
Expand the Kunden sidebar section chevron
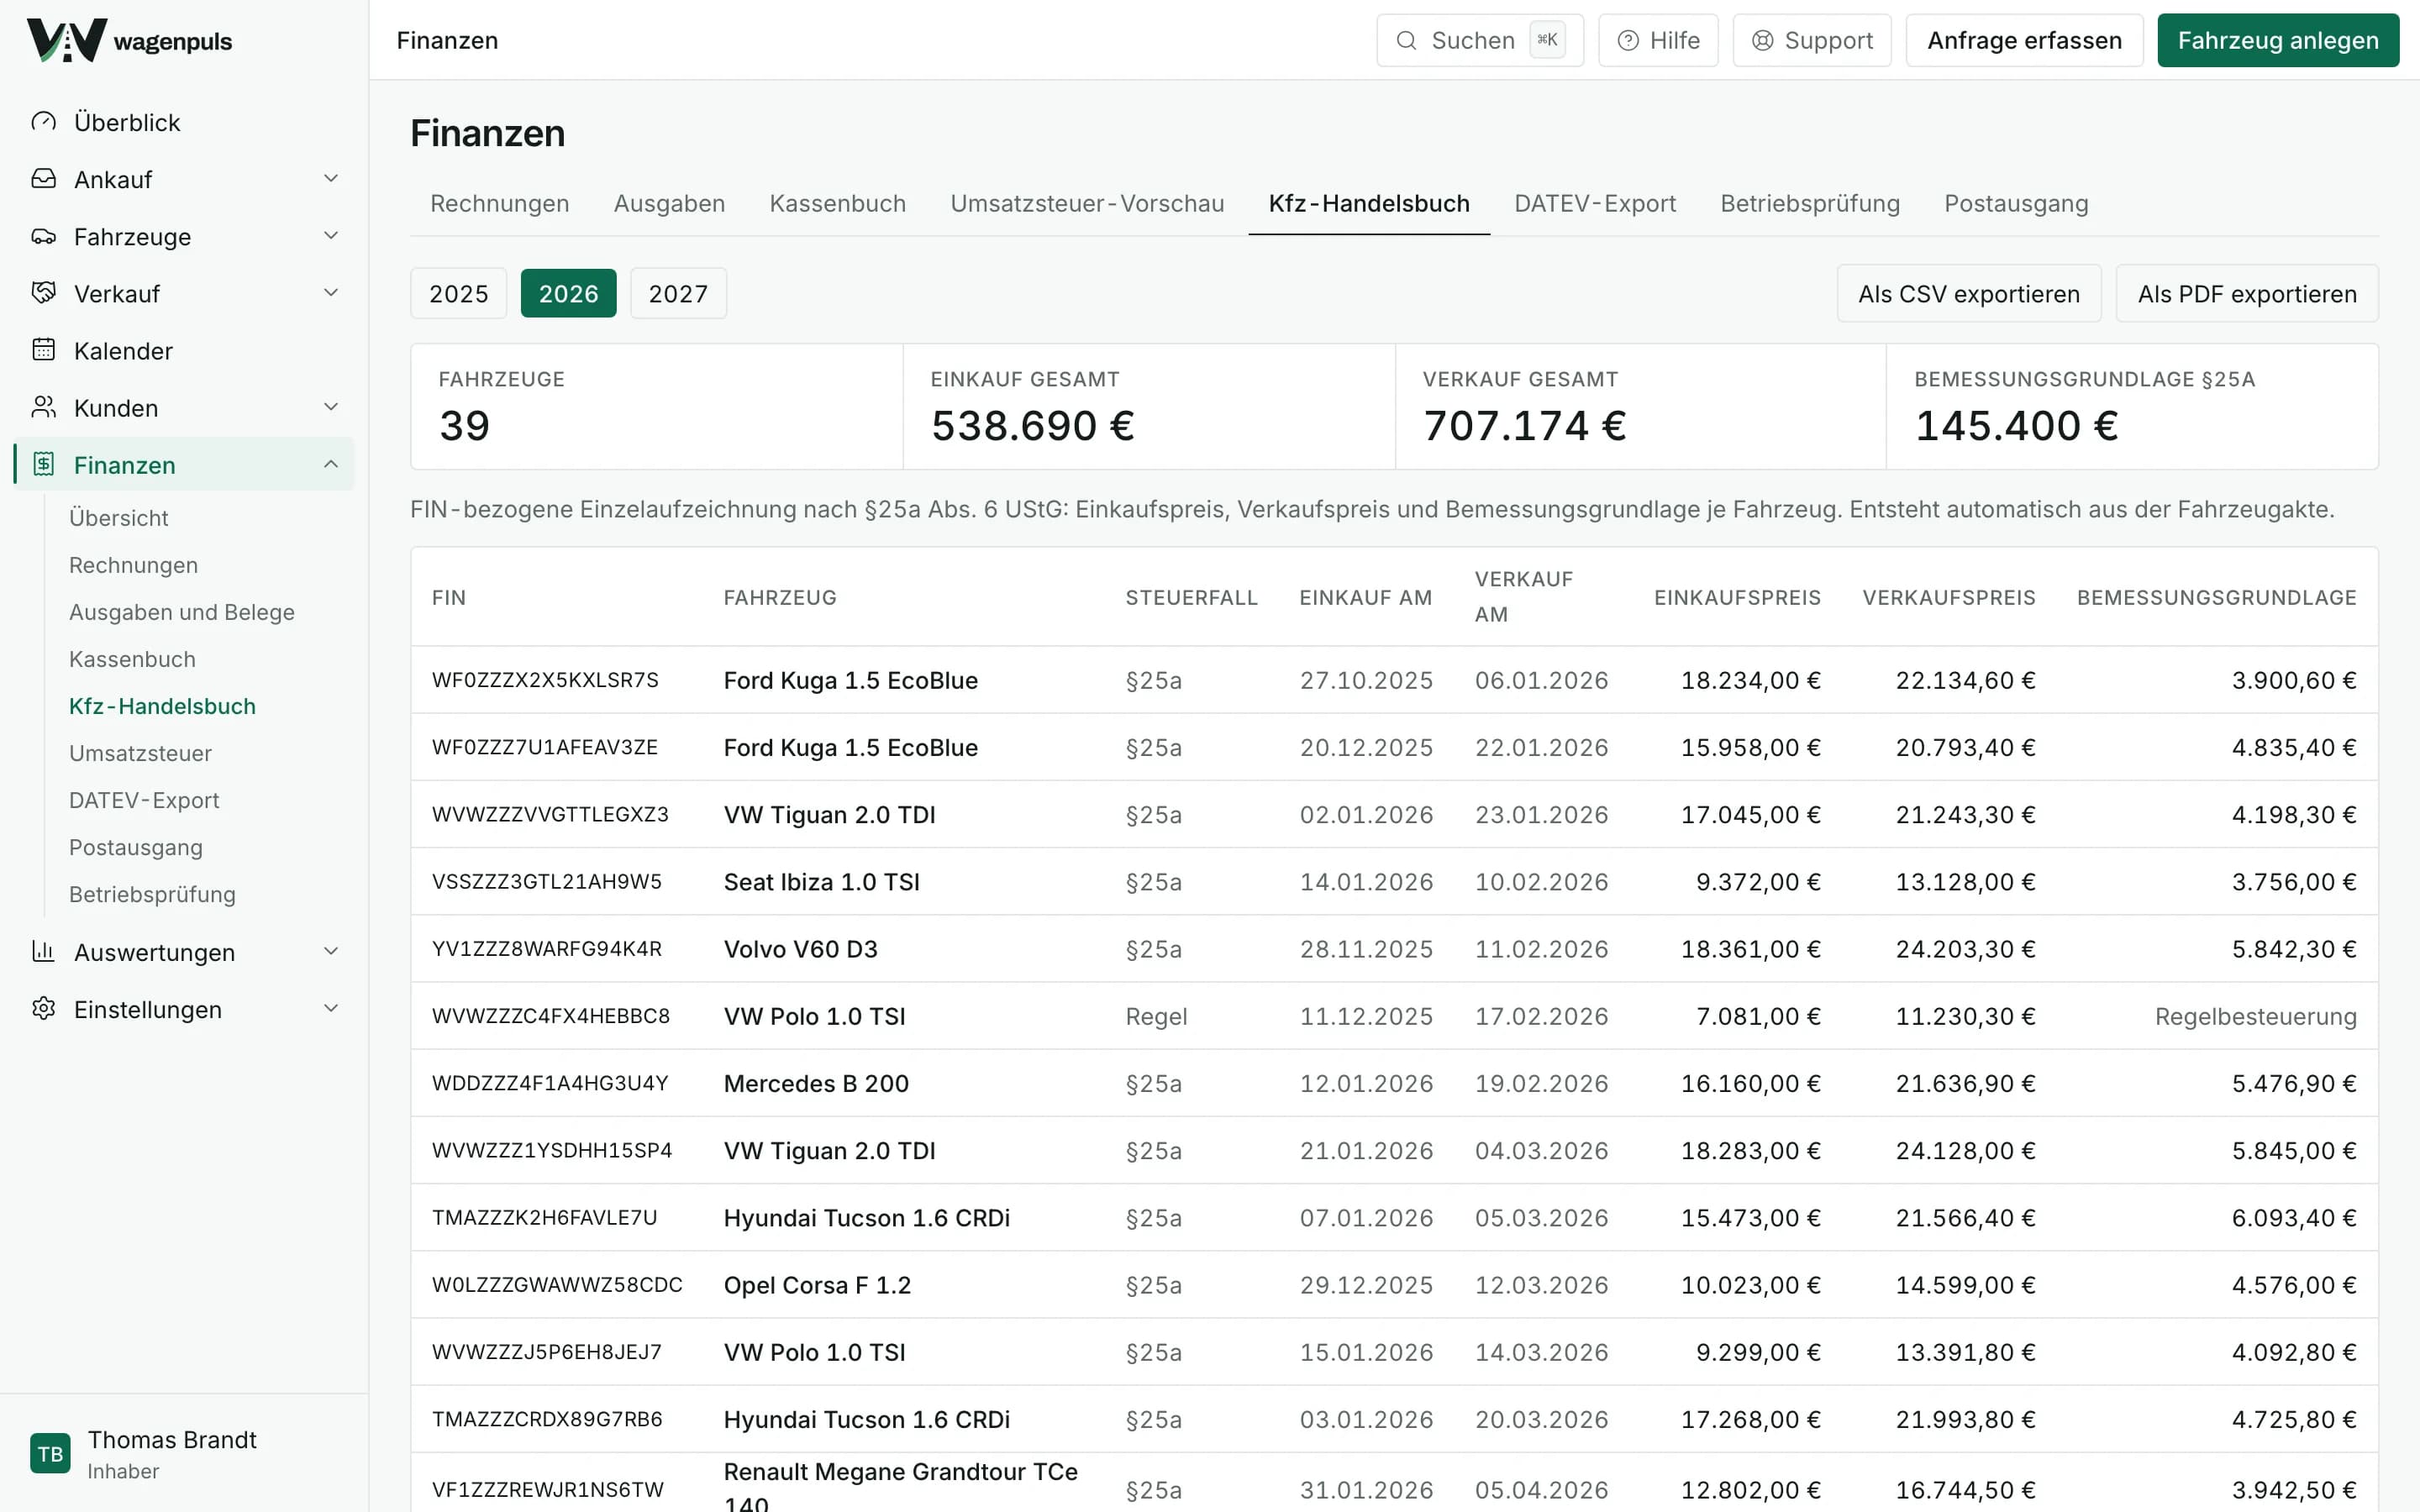click(x=331, y=407)
